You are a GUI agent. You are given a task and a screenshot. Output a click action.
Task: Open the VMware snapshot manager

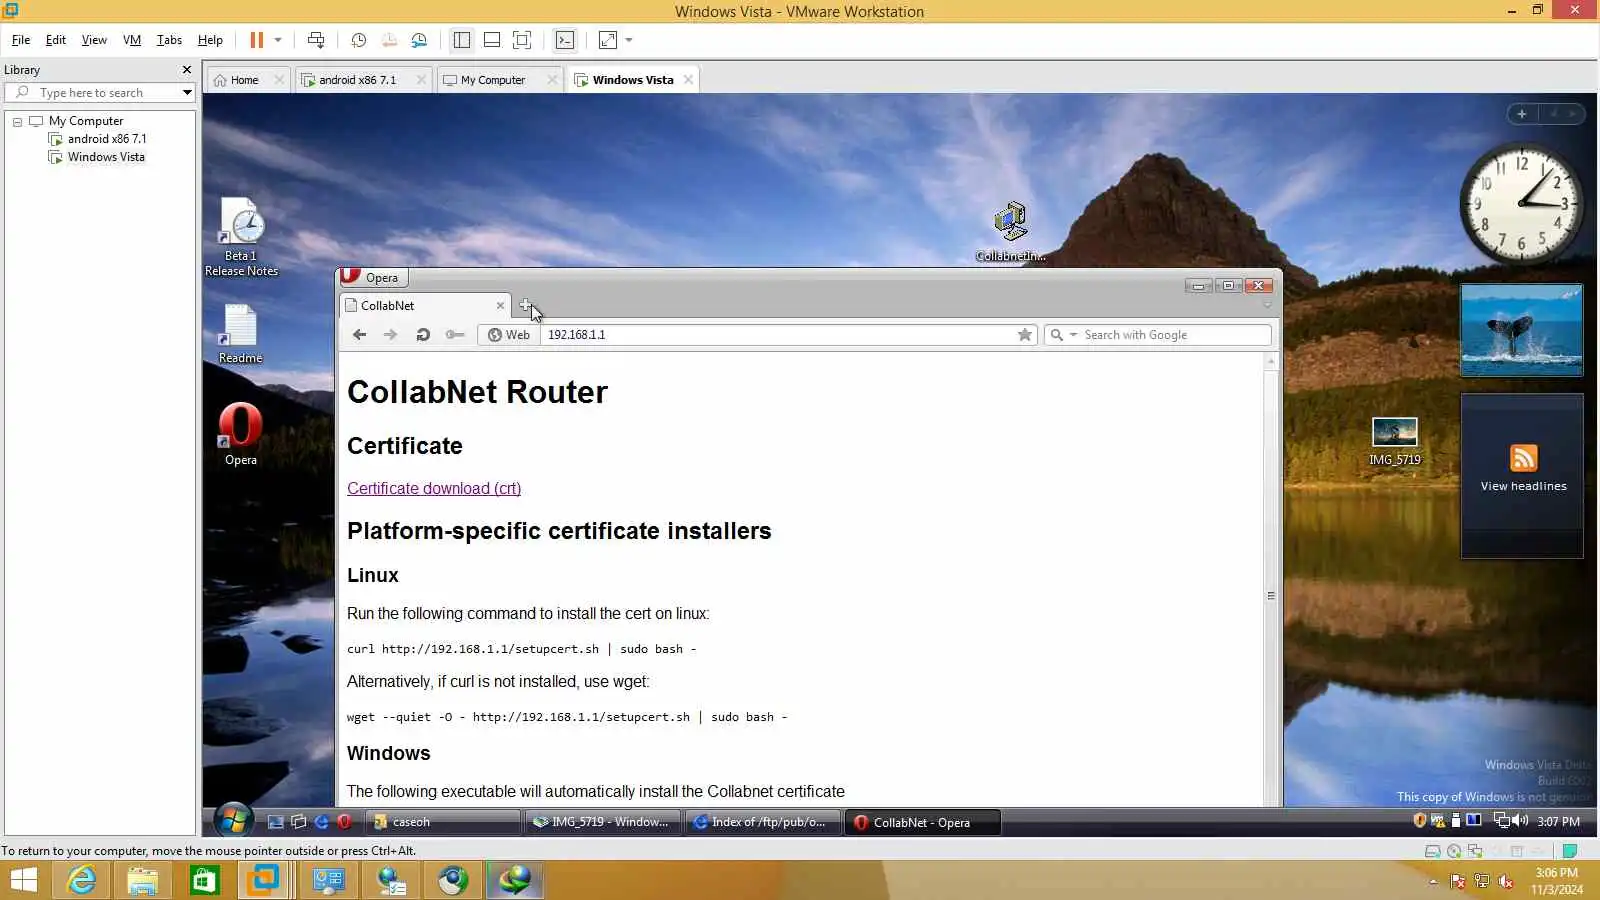pos(419,40)
